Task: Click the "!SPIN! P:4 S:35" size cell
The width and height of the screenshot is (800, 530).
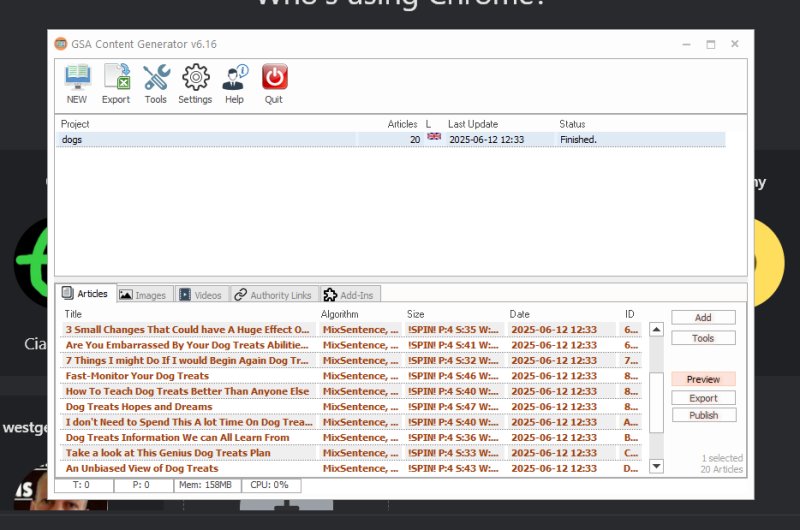Action: [453, 330]
